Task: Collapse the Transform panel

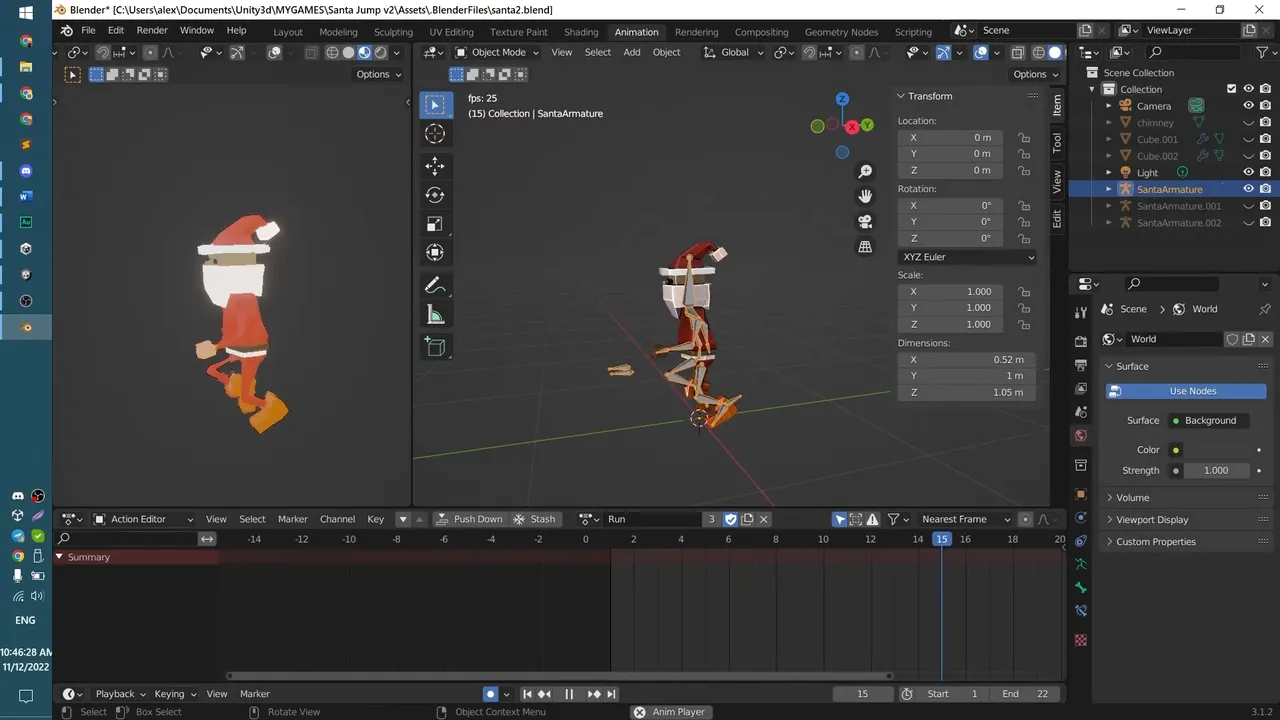Action: click(930, 96)
